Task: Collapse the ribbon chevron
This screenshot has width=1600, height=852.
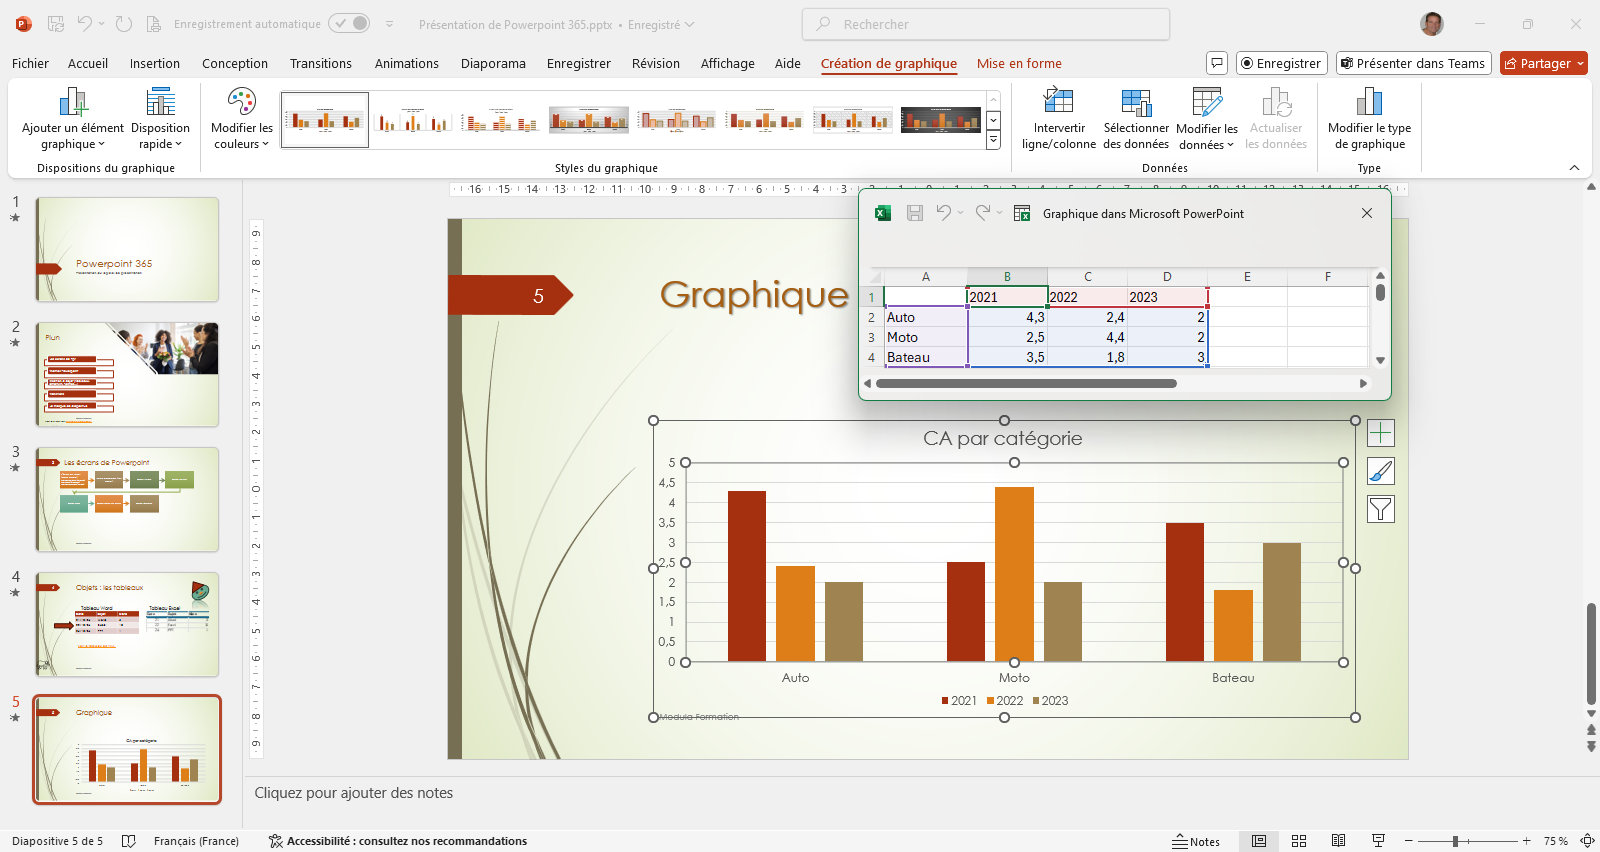Action: coord(1574,167)
